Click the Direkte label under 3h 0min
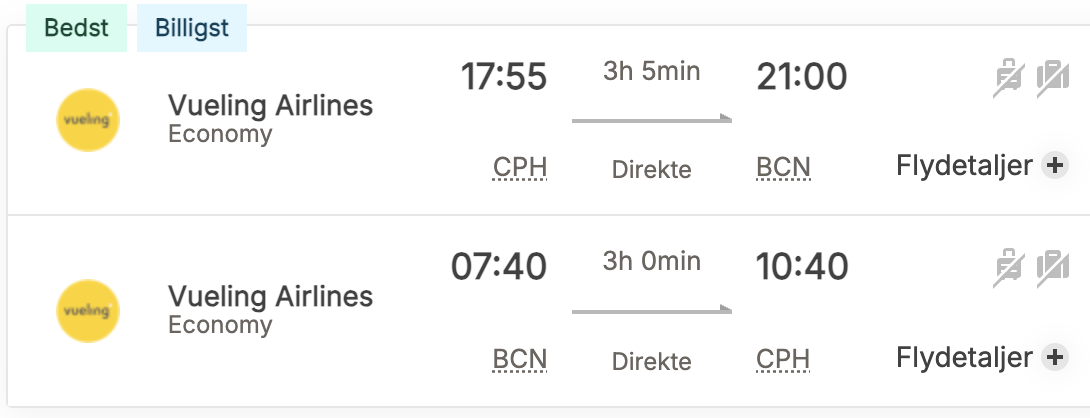This screenshot has width=1090, height=418. click(x=651, y=360)
